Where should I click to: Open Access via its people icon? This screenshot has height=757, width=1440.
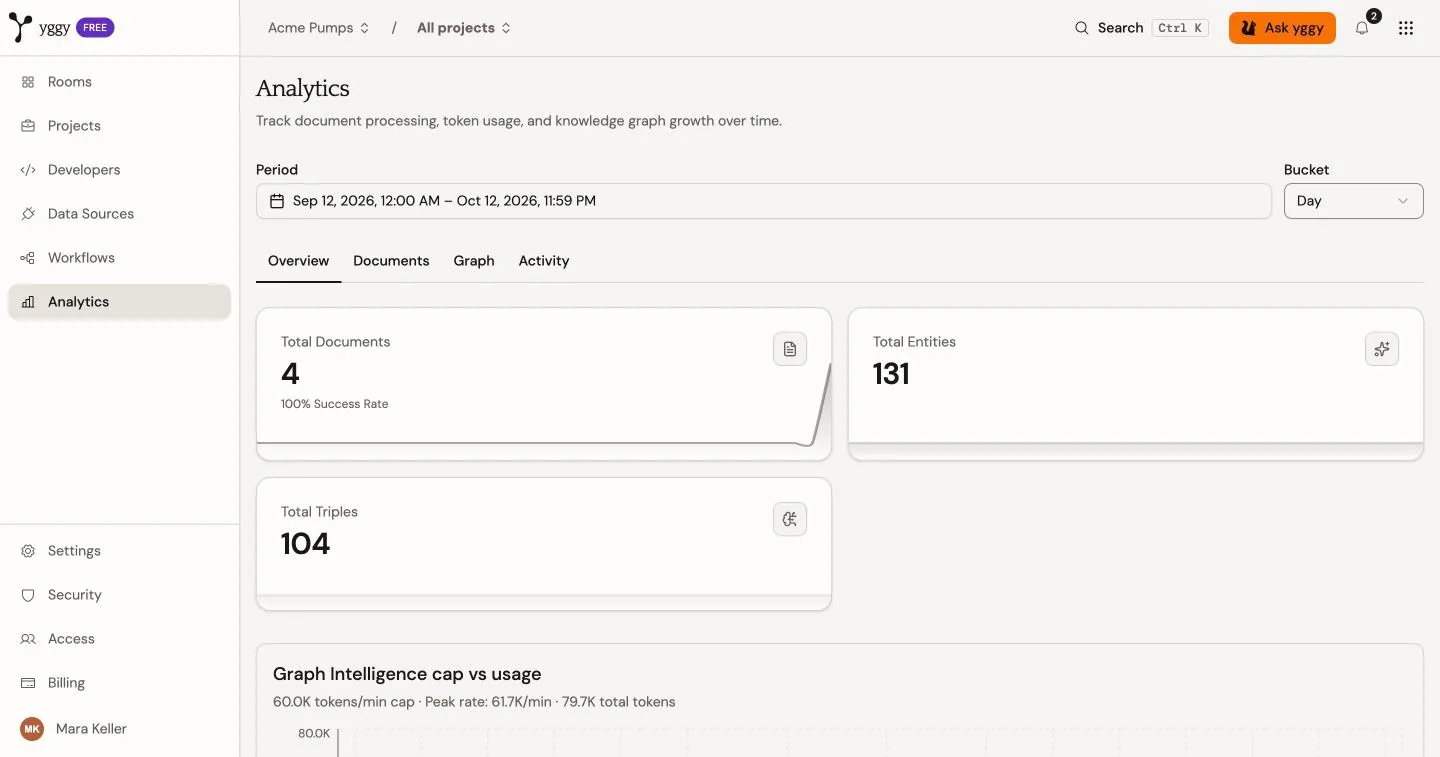pos(28,639)
